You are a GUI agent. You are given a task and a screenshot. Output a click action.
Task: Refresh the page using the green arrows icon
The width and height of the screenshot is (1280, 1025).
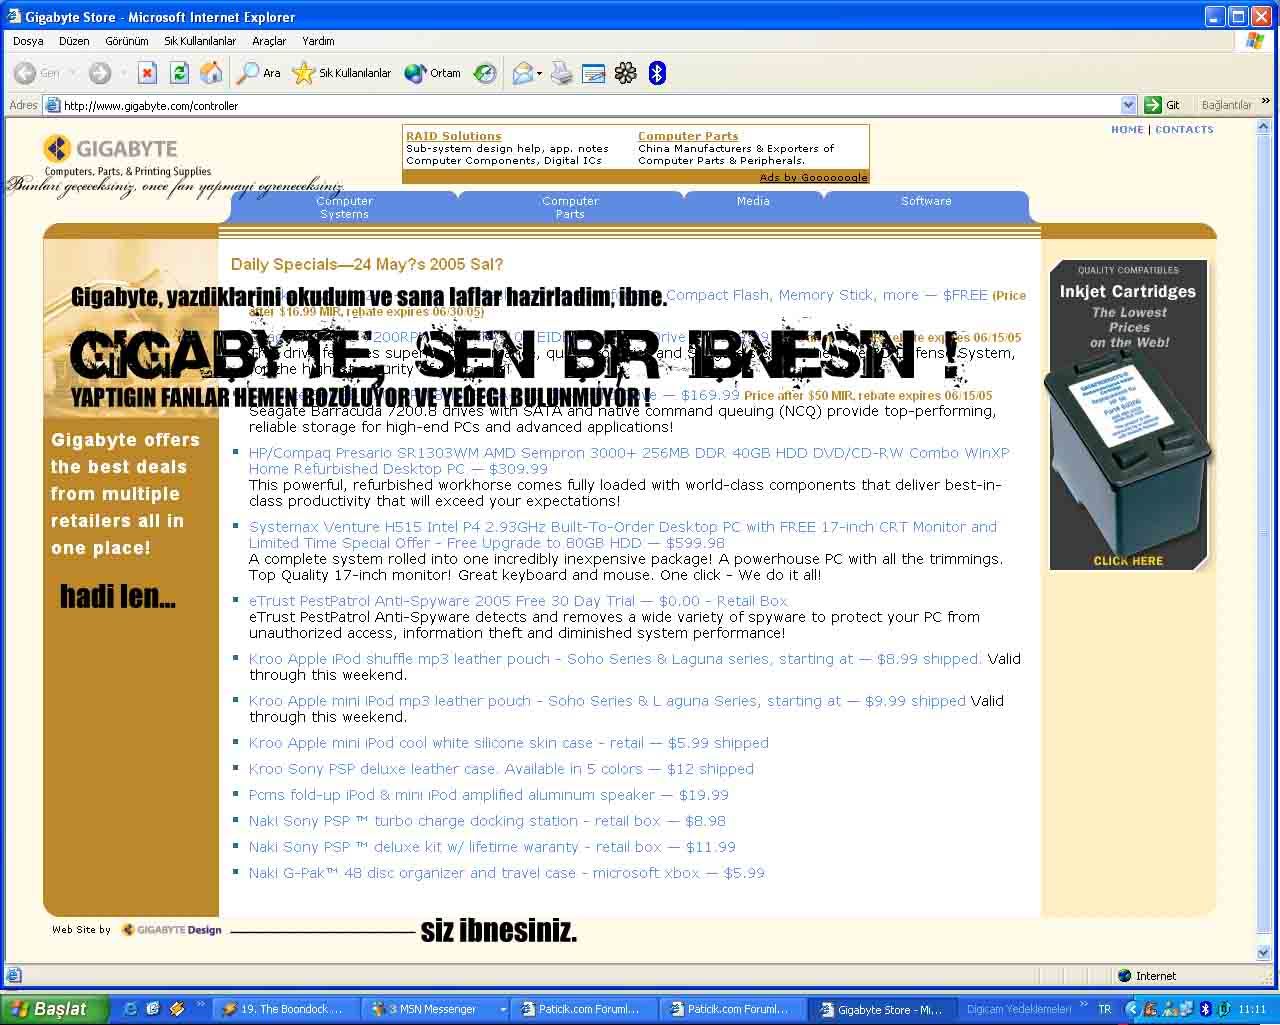[179, 73]
